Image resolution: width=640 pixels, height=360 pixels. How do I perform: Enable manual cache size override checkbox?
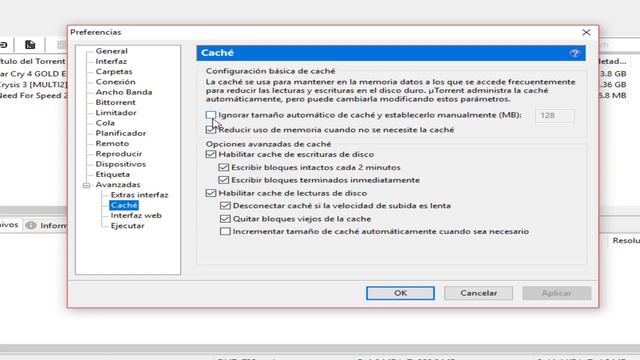click(211, 115)
